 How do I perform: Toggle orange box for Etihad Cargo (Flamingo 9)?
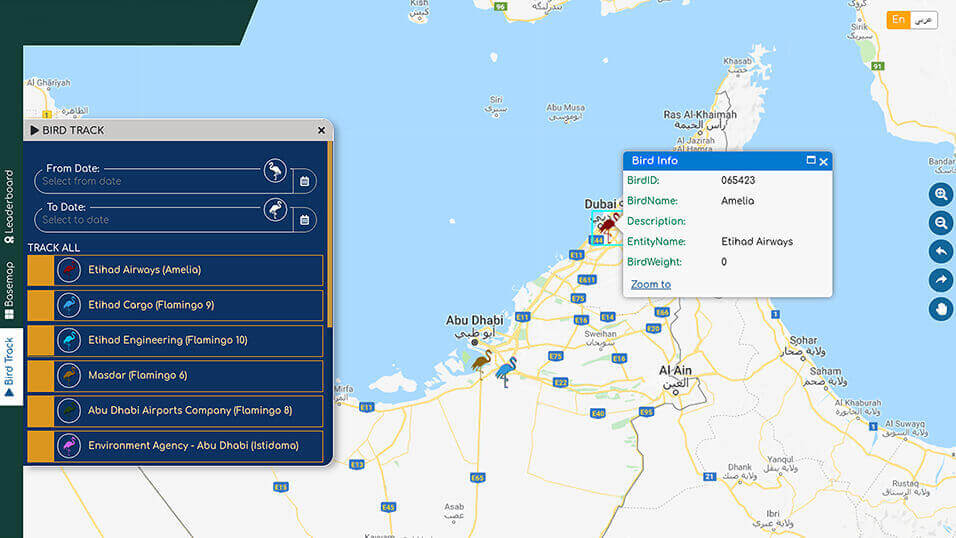click(41, 305)
